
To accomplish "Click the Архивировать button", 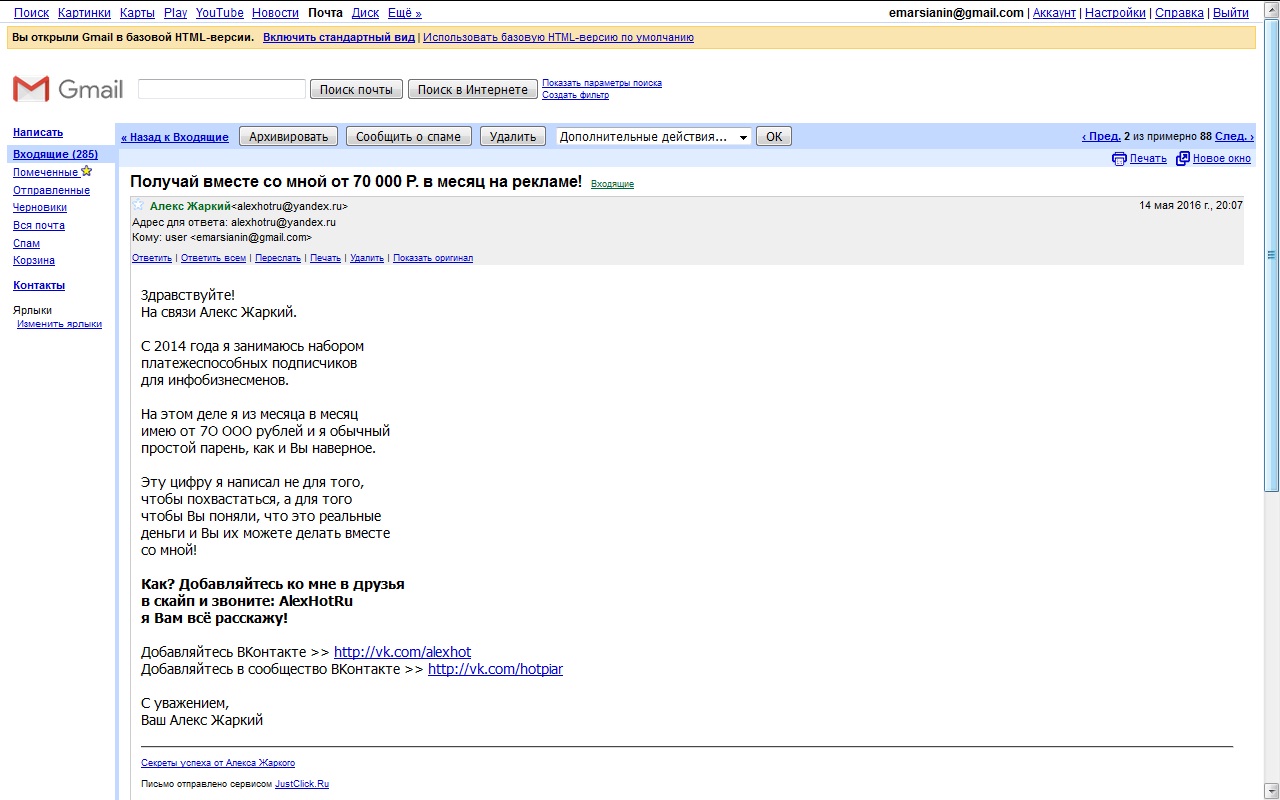I will 289,136.
